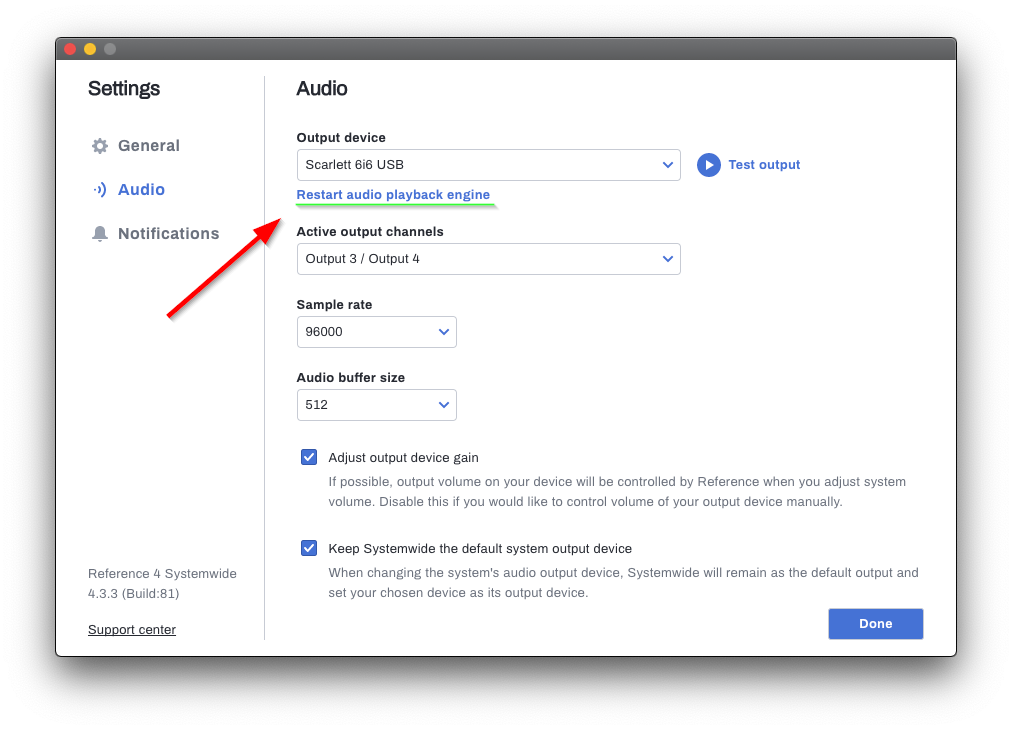Uncheck Adjust output device gain checkbox
The image size is (1012, 730).
(309, 458)
